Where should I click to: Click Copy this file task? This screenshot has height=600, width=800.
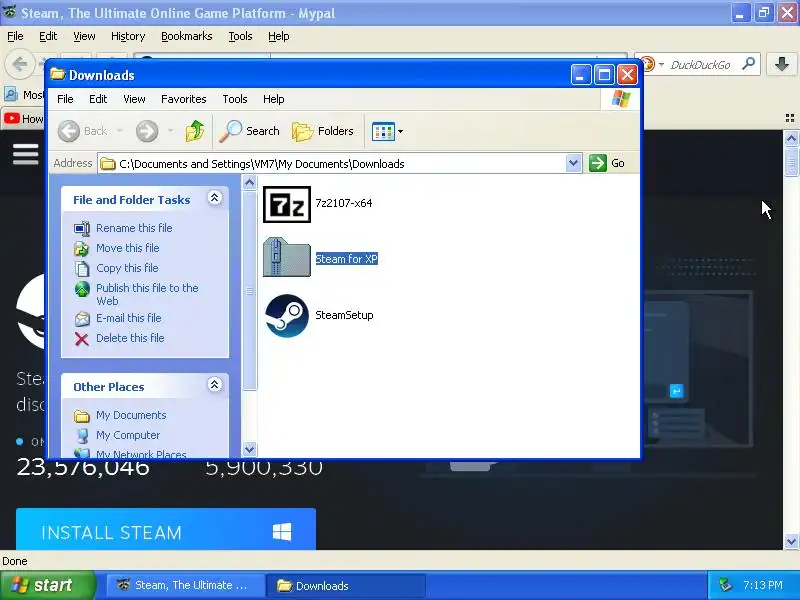click(x=127, y=268)
